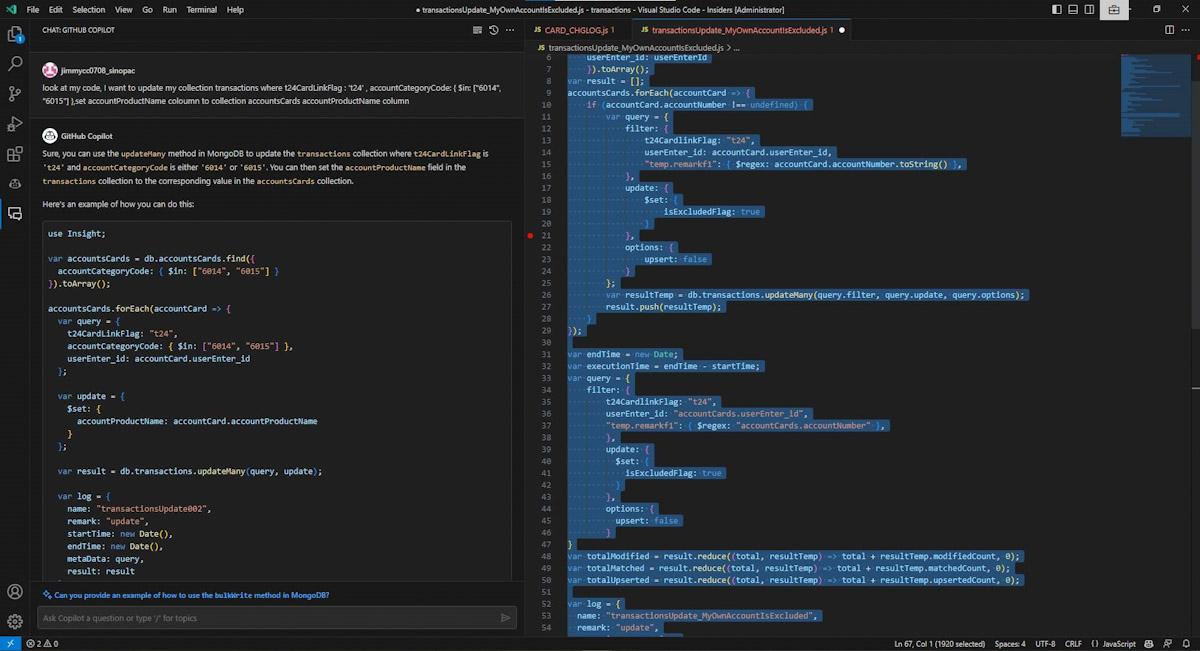Open the Search view
The image size is (1200, 651).
(15, 64)
